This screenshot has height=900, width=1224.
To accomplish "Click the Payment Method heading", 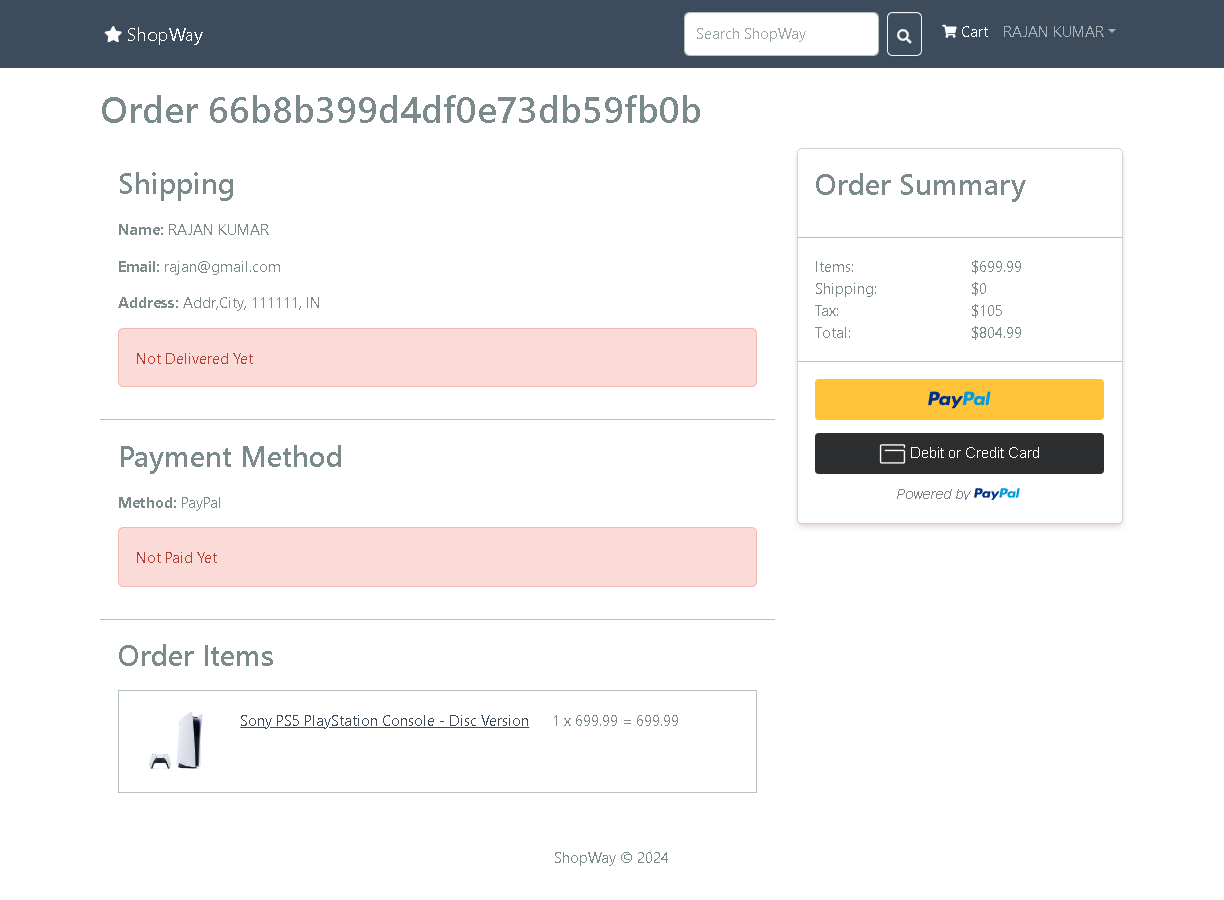I will tap(231, 457).
